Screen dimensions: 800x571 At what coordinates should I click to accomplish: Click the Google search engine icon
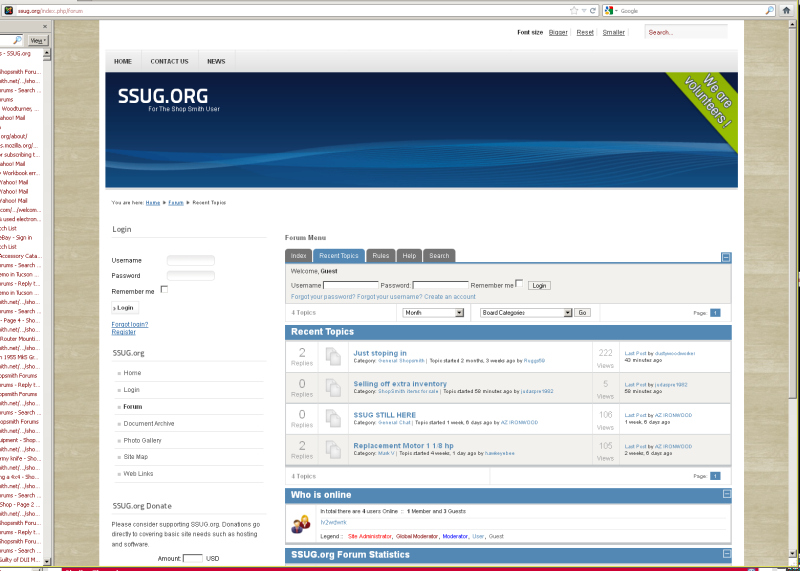[609, 10]
